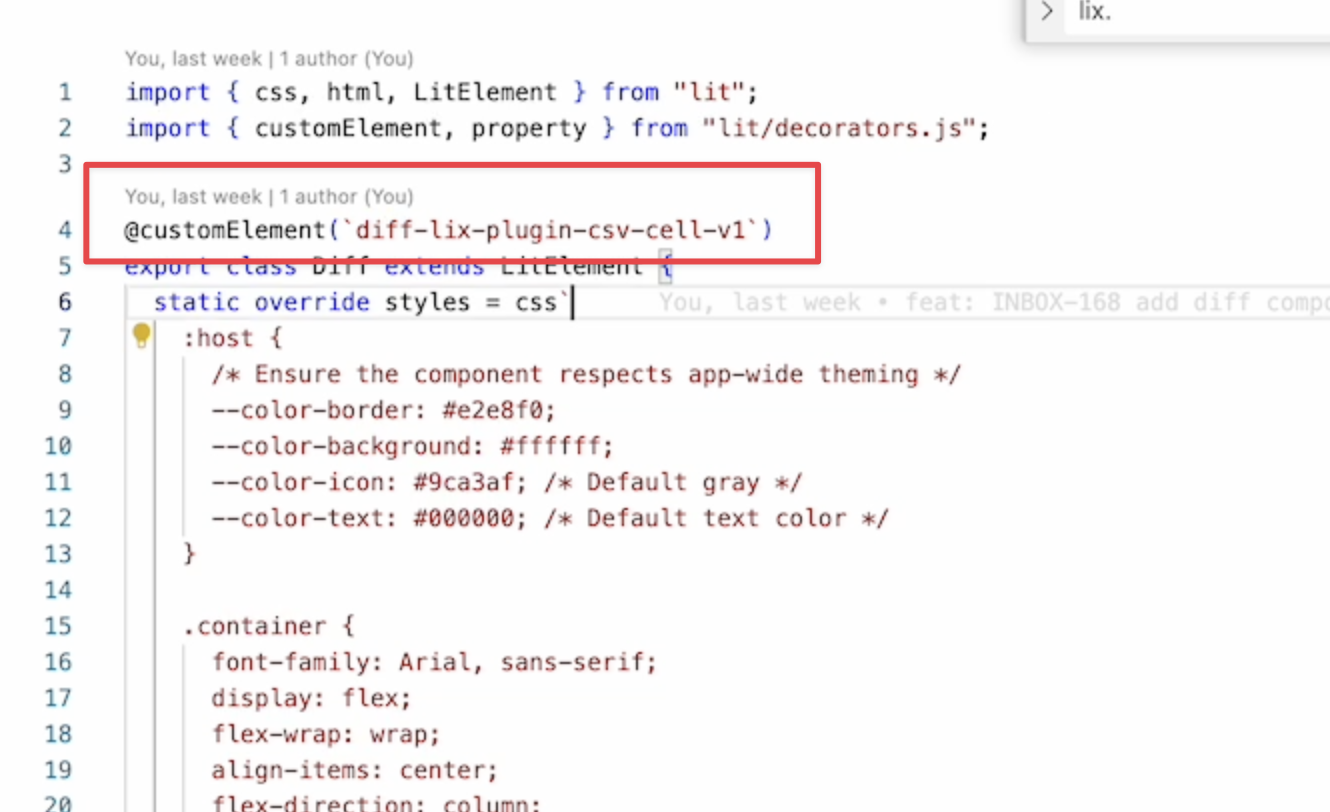This screenshot has width=1330, height=812.
Task: Open the author code lens above @customElement line
Action: point(269,196)
